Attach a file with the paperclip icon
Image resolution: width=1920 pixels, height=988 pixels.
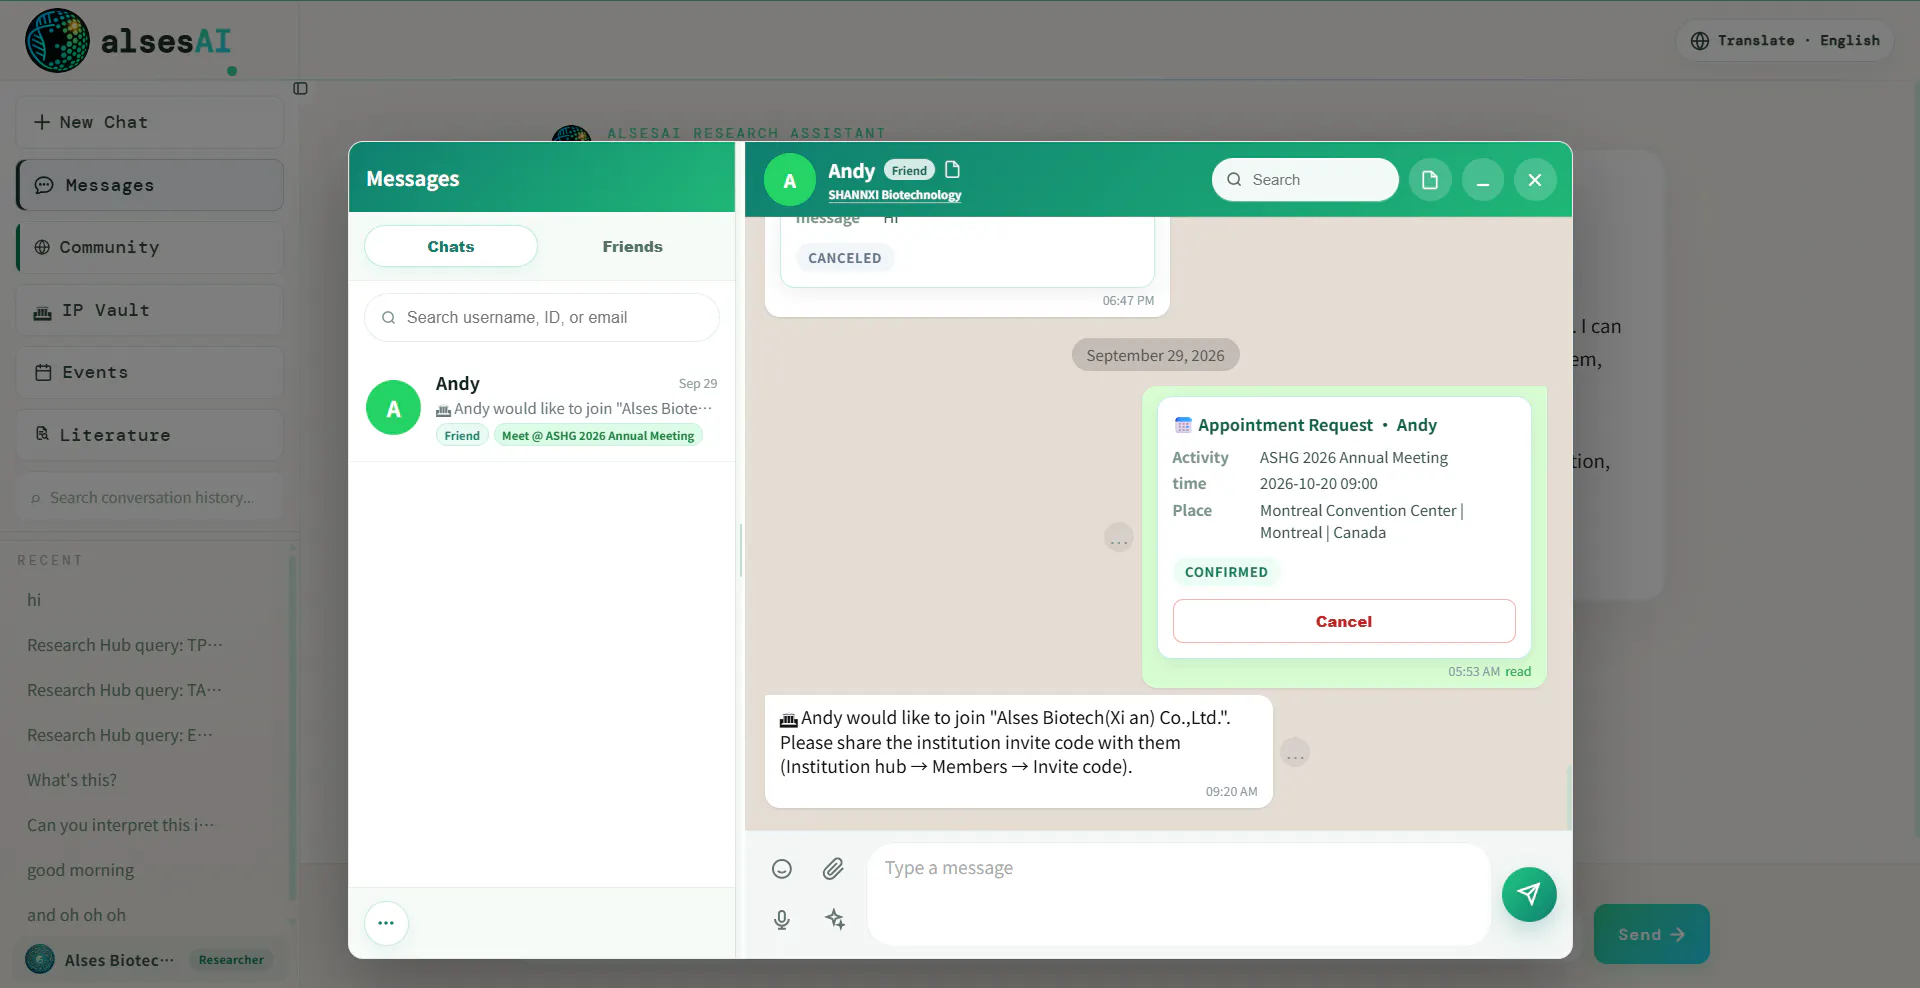click(x=833, y=869)
